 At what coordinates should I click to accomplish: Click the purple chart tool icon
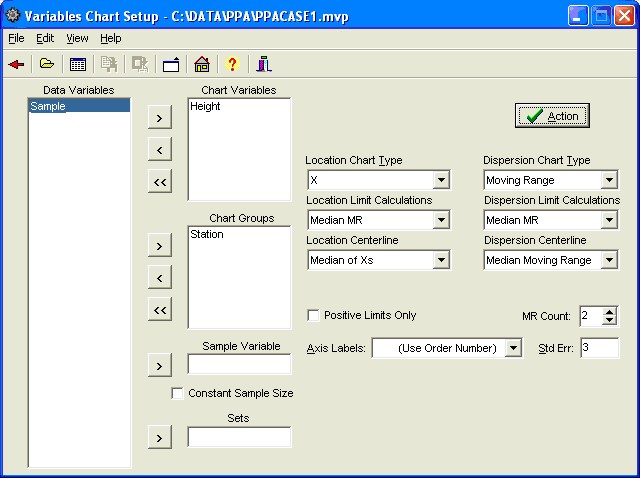(264, 64)
